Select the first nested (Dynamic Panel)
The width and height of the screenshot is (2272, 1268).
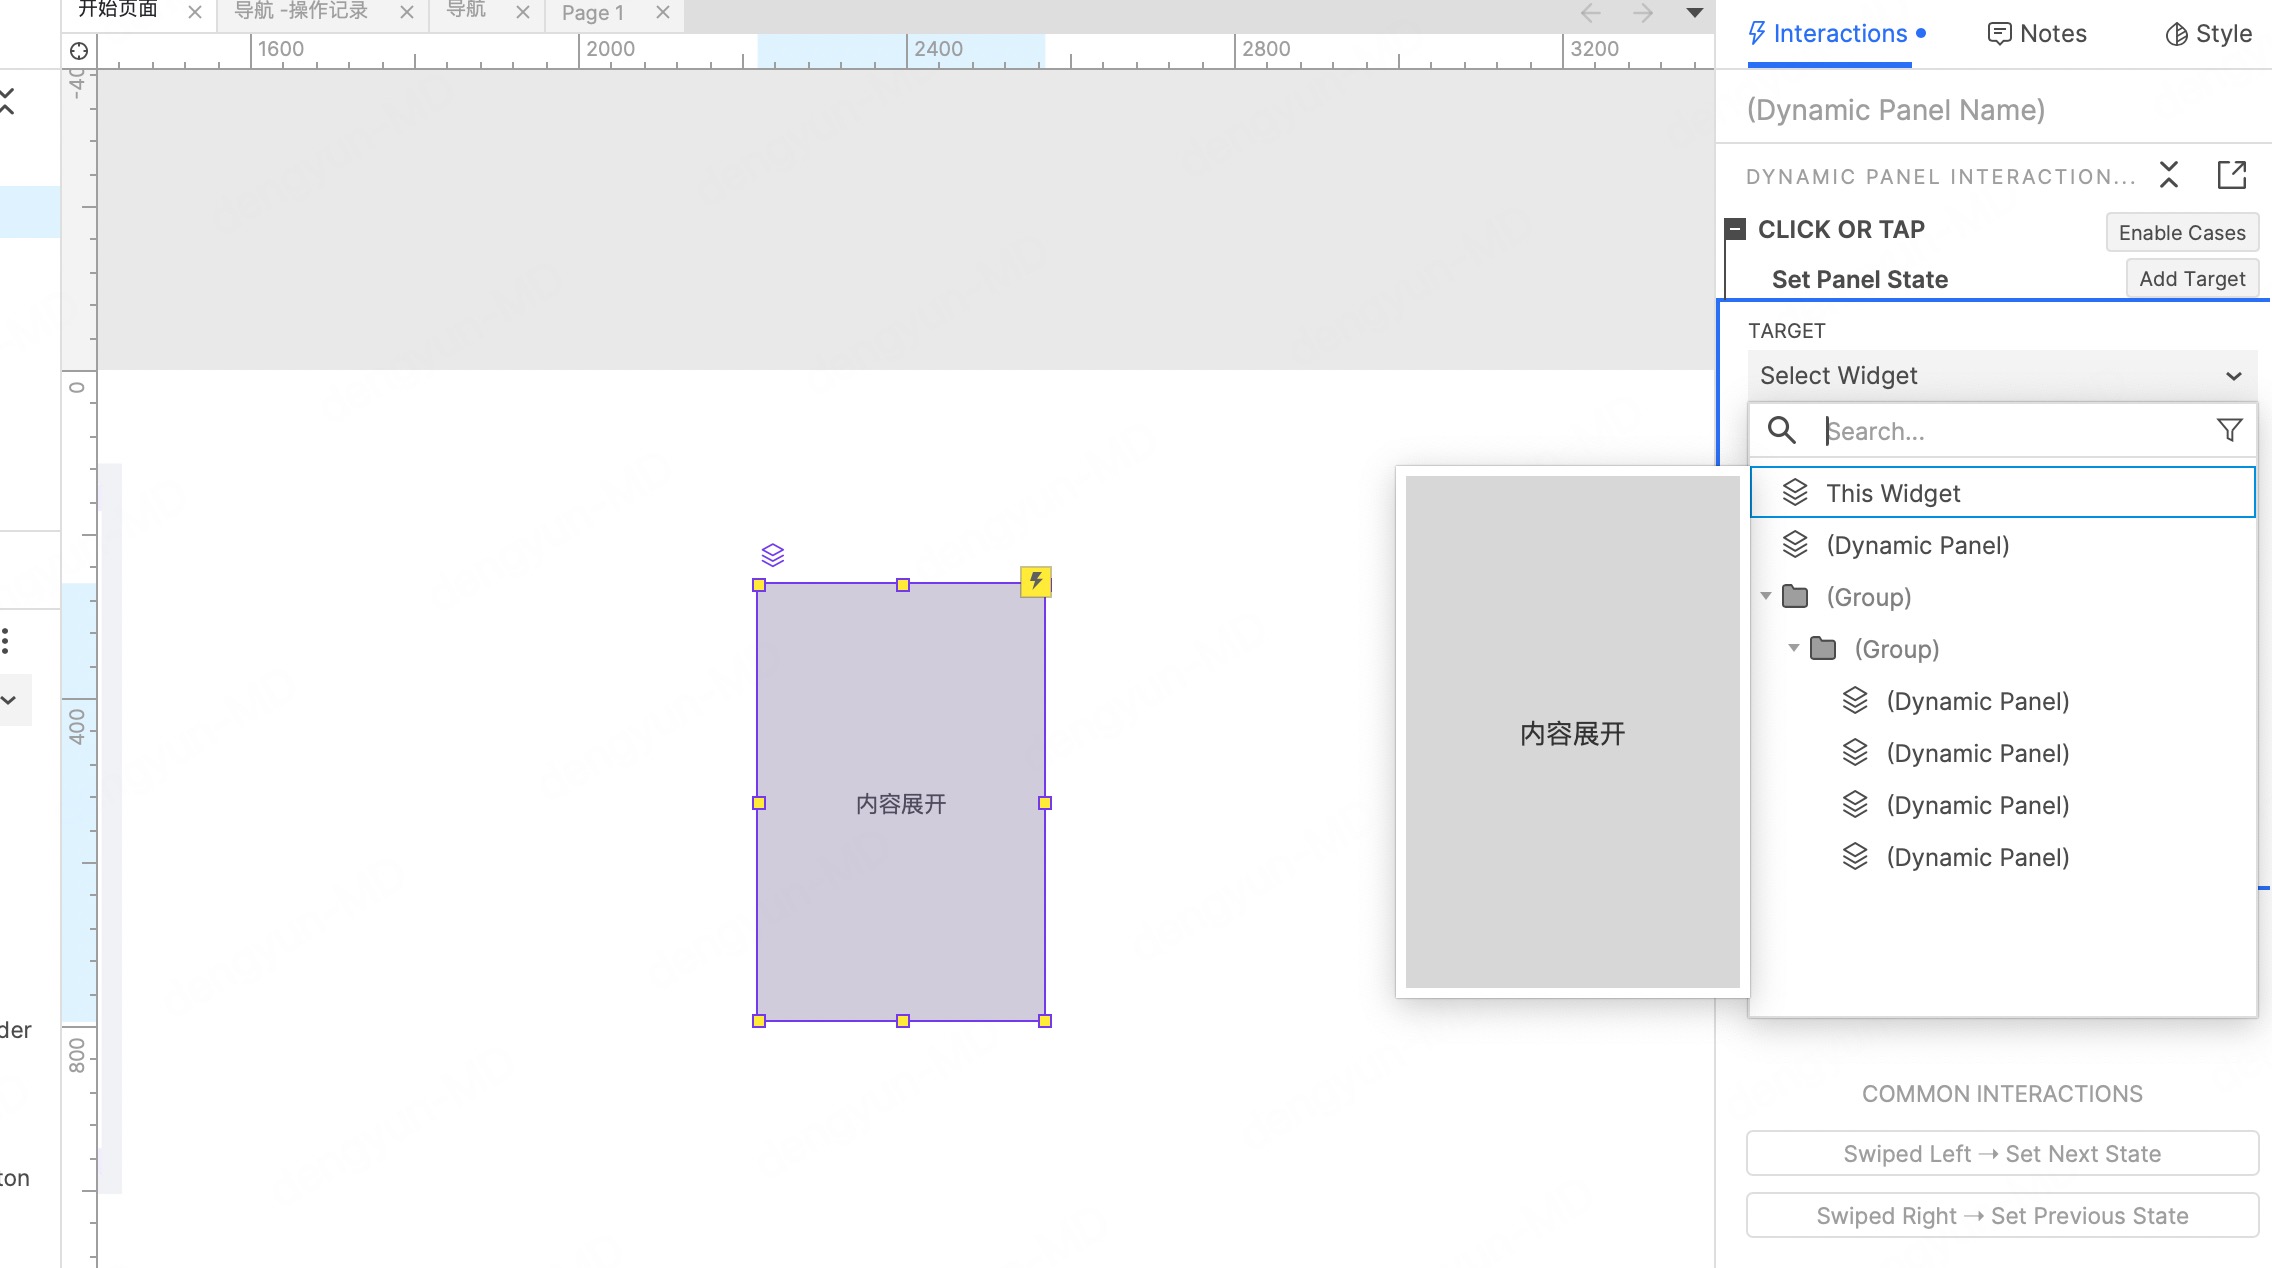click(2002, 701)
